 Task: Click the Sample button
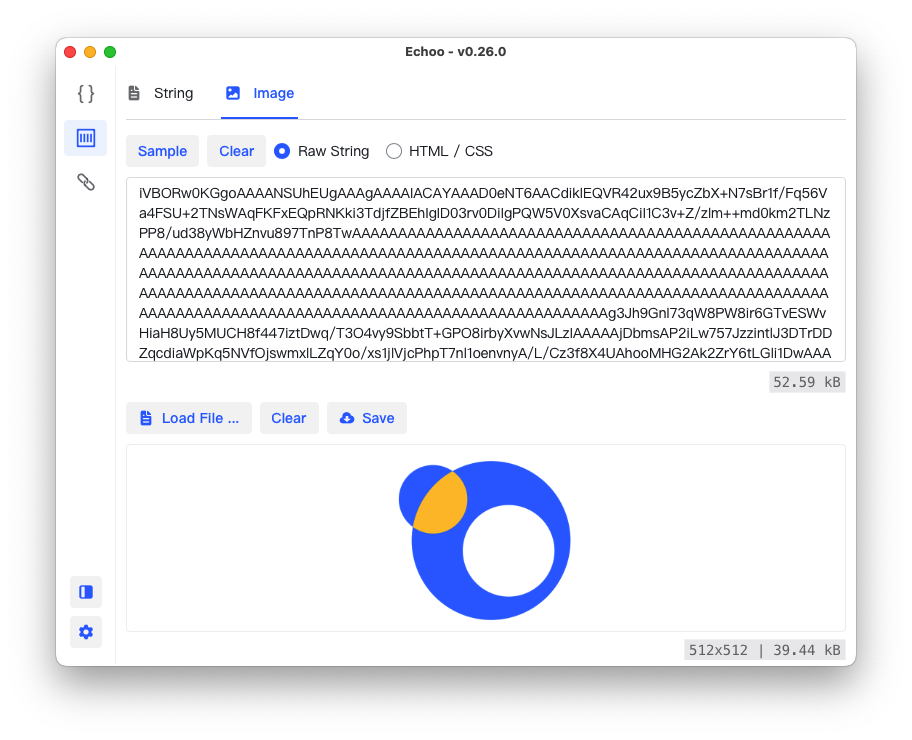click(x=162, y=151)
